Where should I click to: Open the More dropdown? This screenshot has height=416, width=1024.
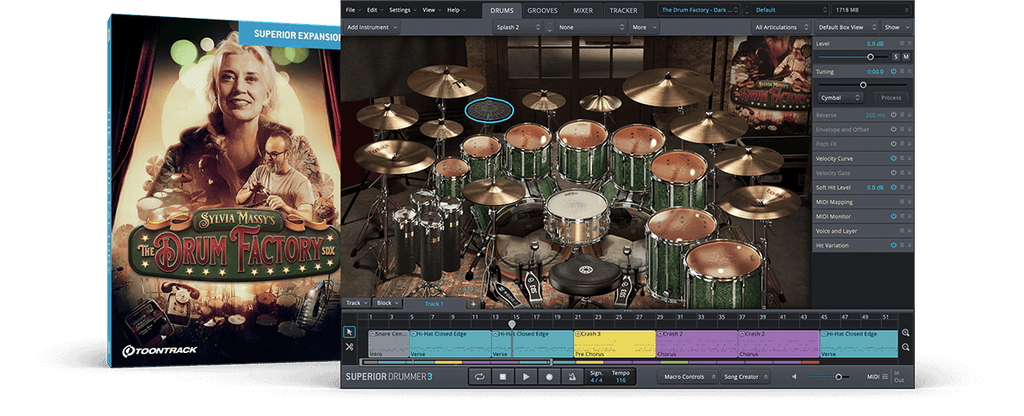(x=644, y=27)
